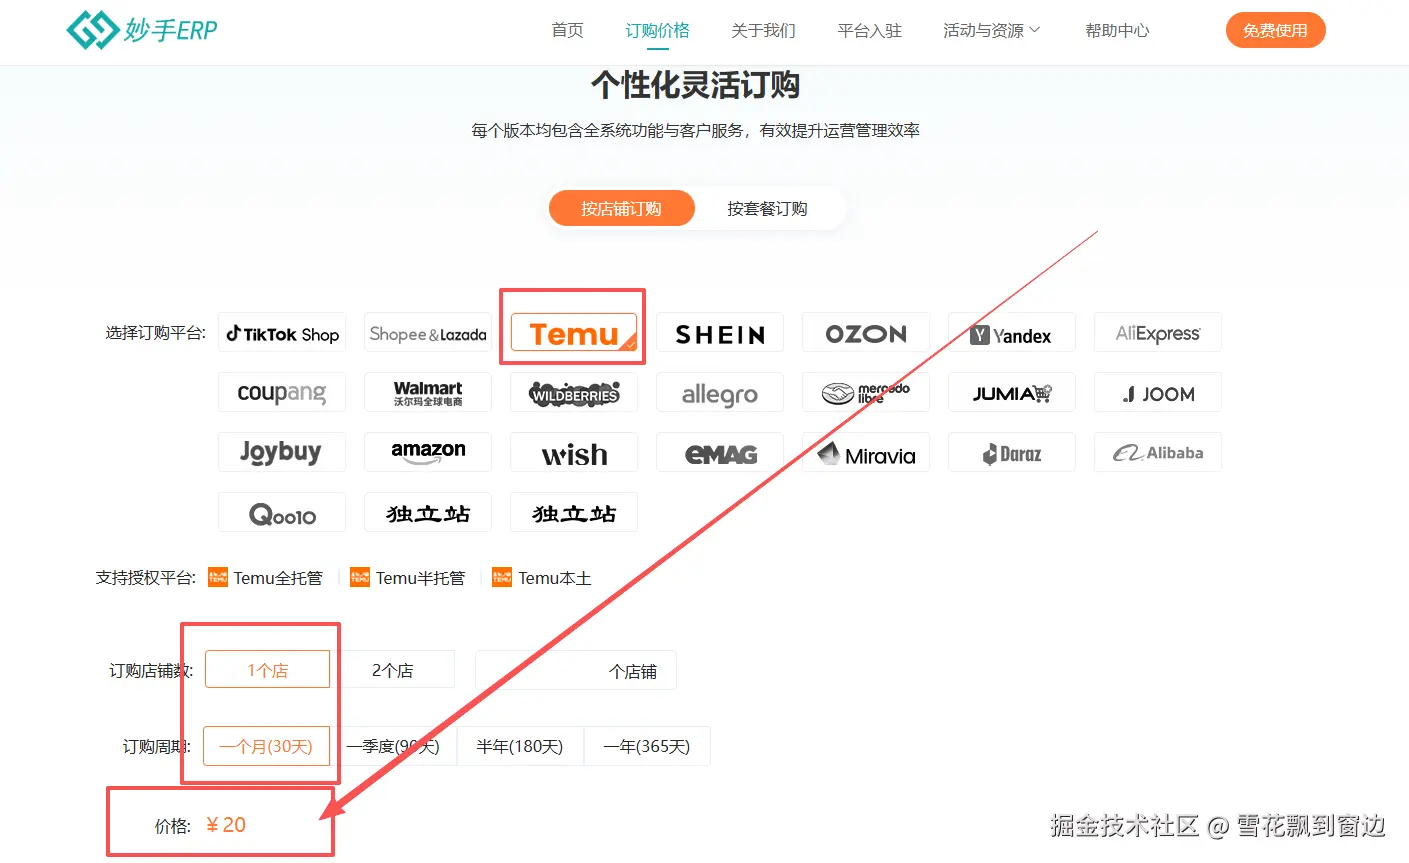Image resolution: width=1409 pixels, height=863 pixels.
Task: Choose the OZON platform logo
Action: tap(866, 334)
